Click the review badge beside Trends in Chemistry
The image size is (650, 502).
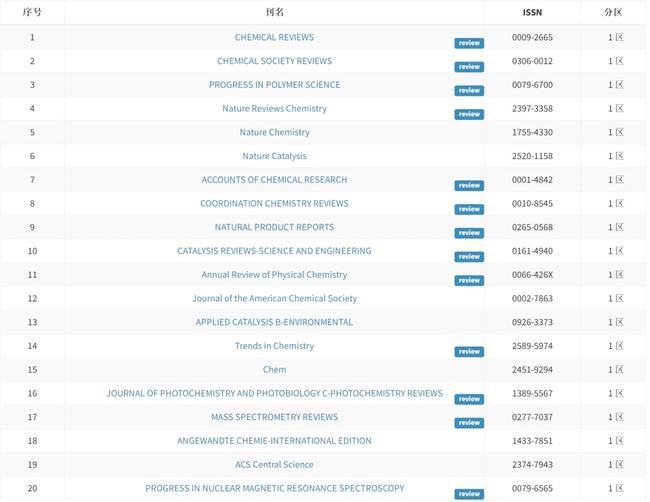click(469, 352)
